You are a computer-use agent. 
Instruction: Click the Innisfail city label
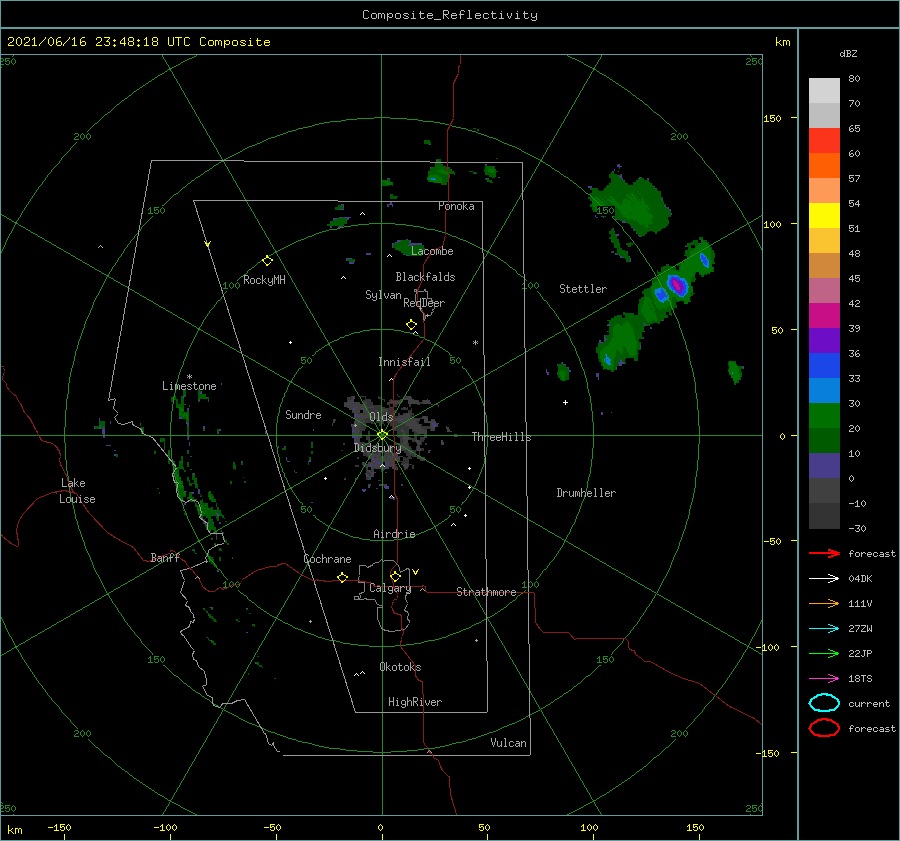pos(404,362)
